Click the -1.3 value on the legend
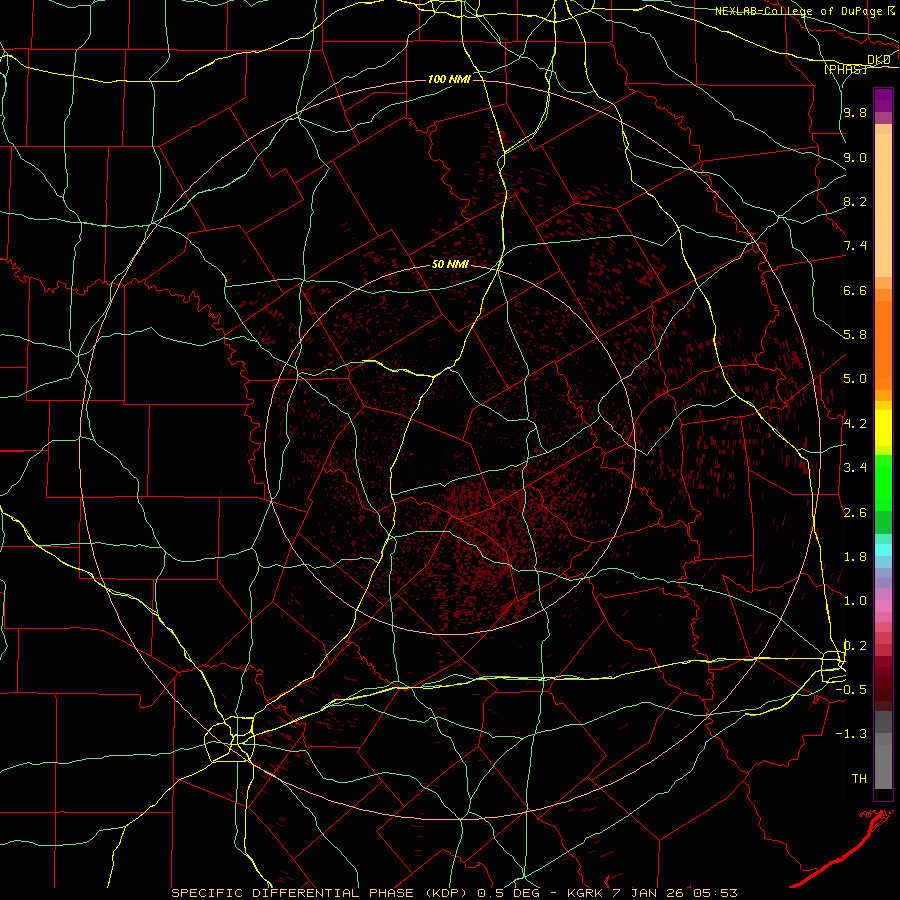Image resolution: width=900 pixels, height=900 pixels. pos(851,734)
